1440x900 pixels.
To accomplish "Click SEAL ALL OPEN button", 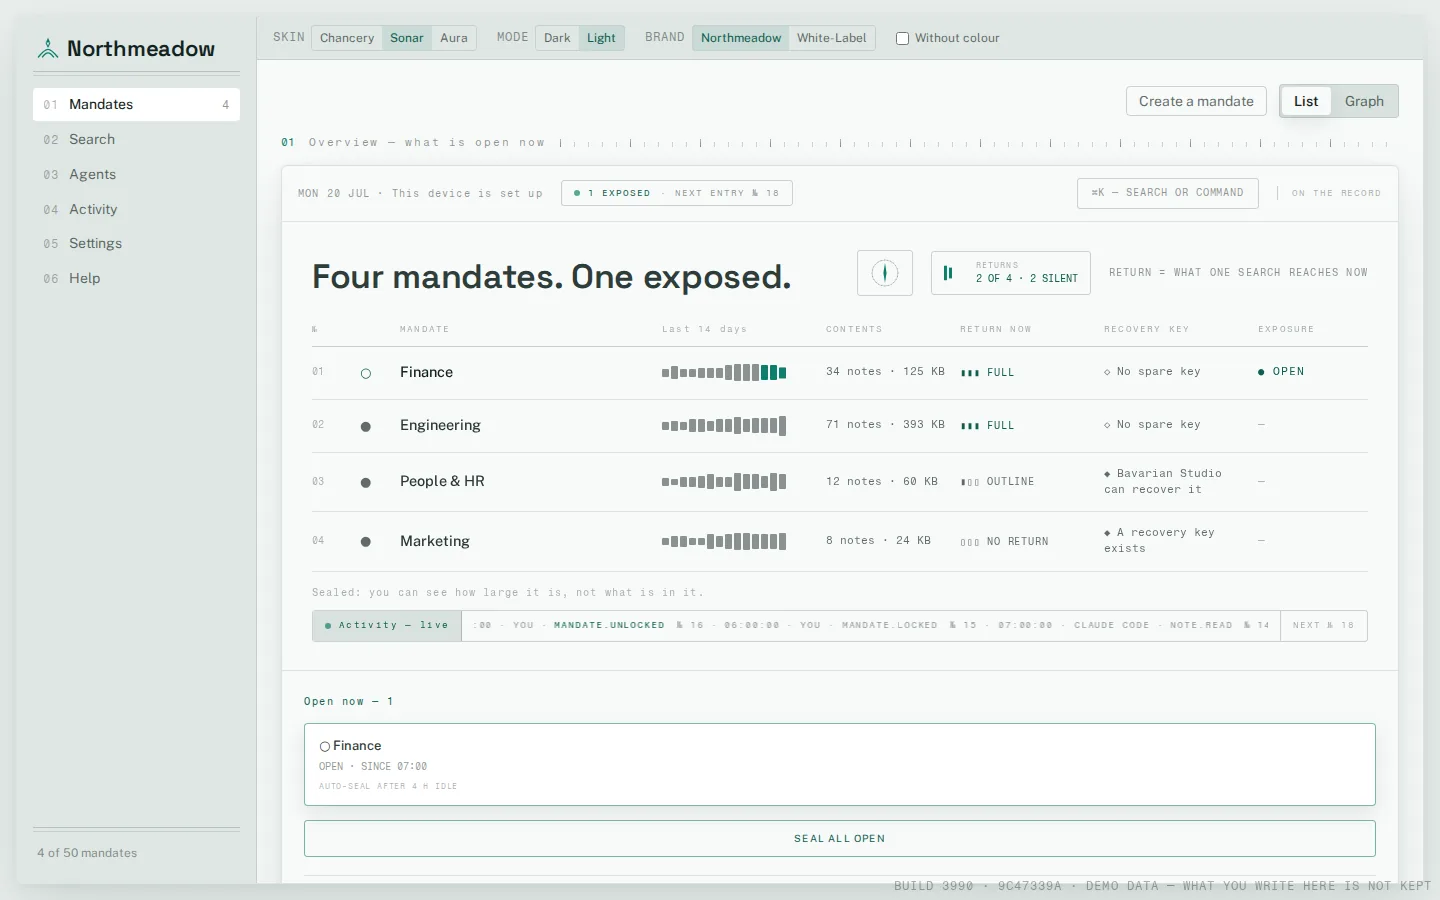I will tap(840, 838).
